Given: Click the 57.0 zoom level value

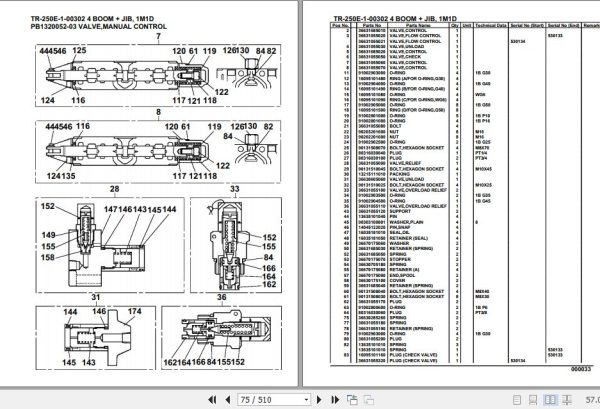Looking at the screenshot, I should coord(592,400).
